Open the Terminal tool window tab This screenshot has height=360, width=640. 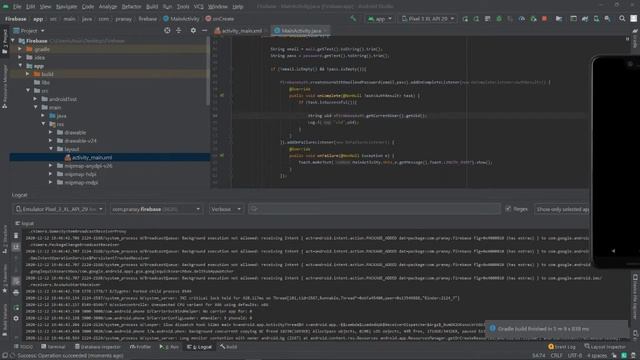pyautogui.click(x=53, y=347)
